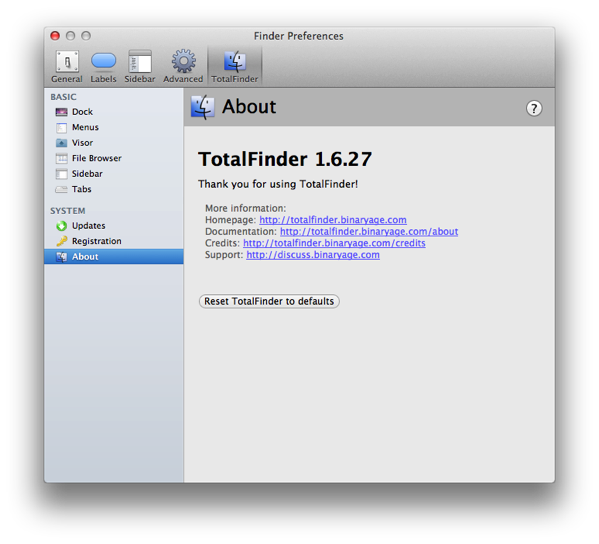
Task: Select Visor in the BASIC list
Action: pyautogui.click(x=114, y=143)
